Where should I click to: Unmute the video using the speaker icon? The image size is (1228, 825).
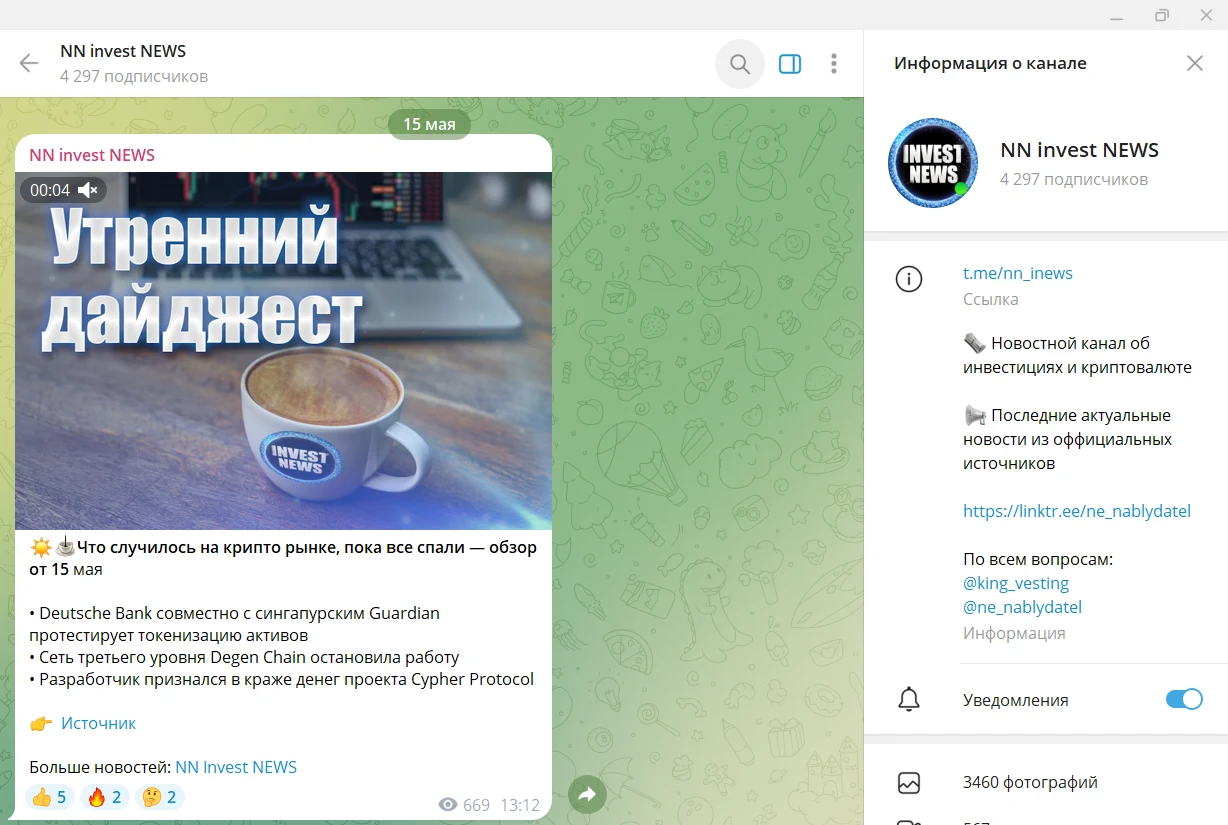click(88, 190)
